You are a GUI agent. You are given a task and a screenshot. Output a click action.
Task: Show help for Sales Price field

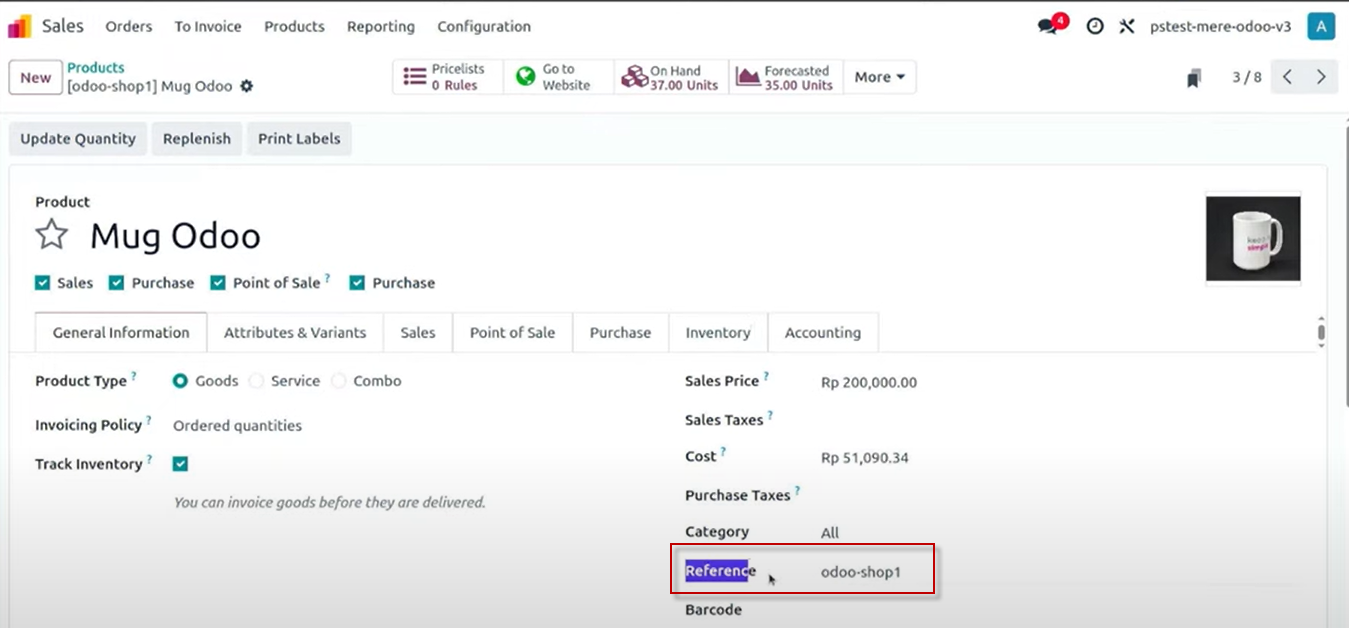pyautogui.click(x=767, y=377)
